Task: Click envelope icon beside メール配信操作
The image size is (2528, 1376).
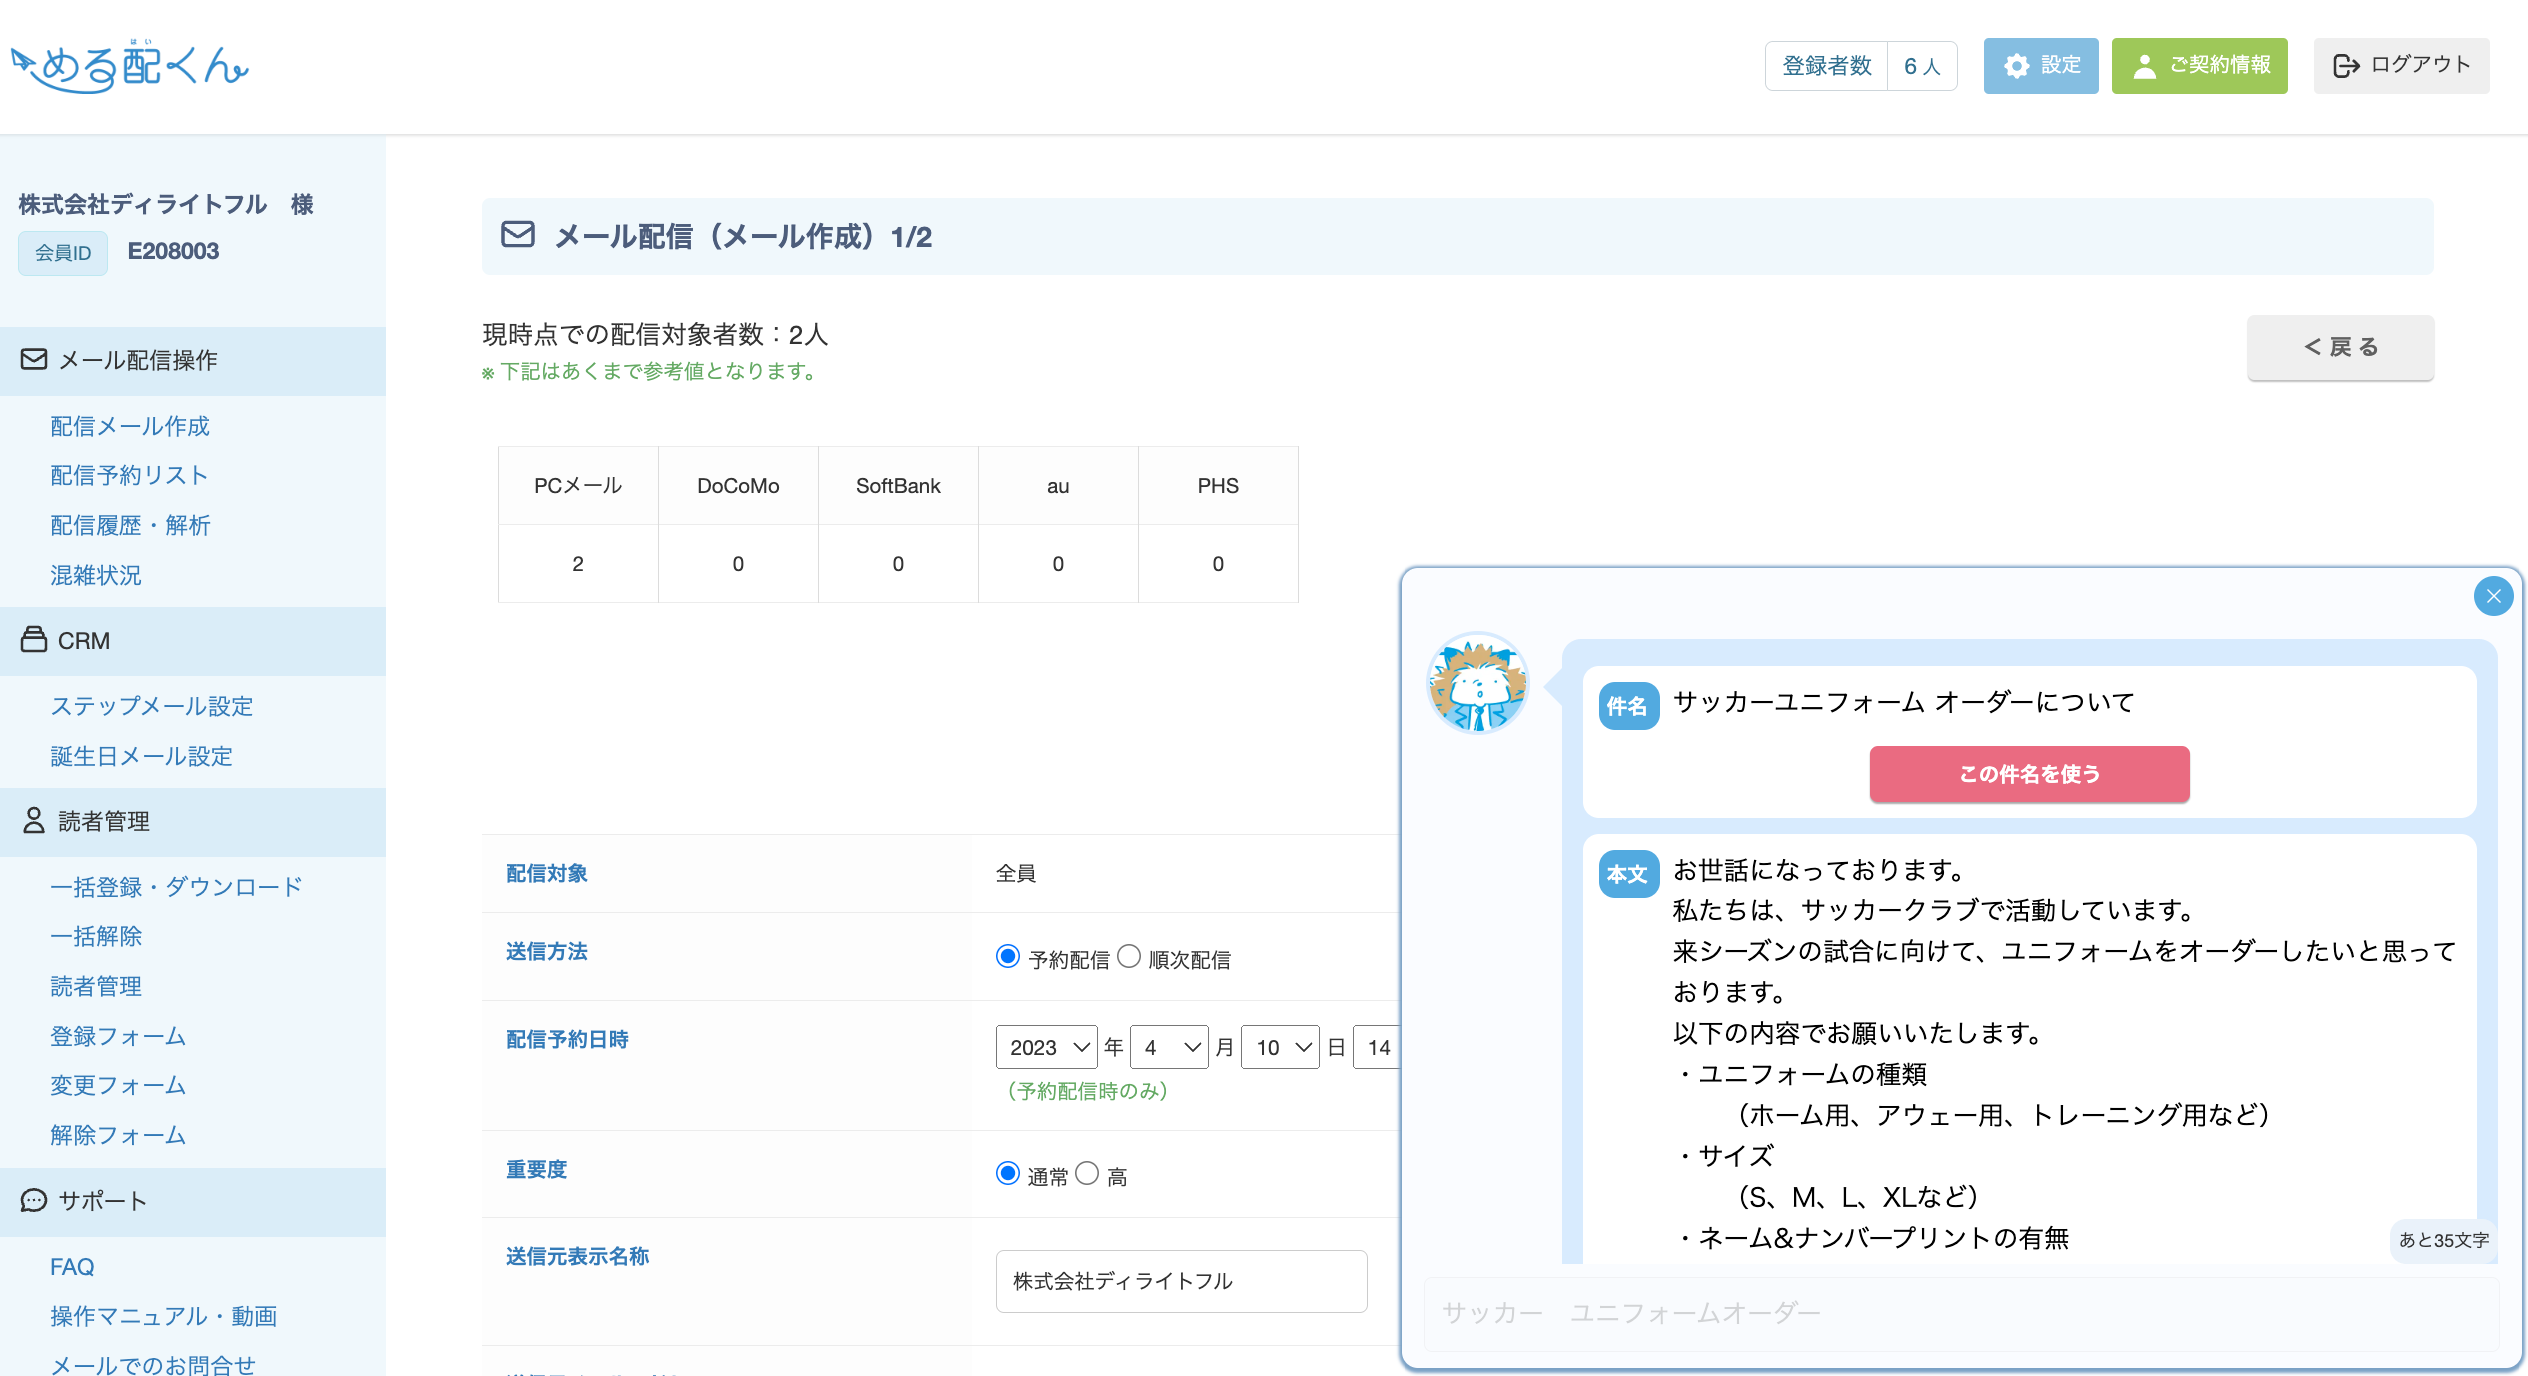Action: [x=34, y=359]
